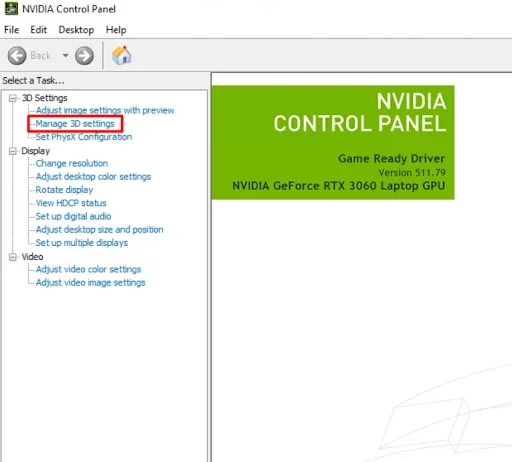Select the Video category label
This screenshot has width=512, height=462.
pyautogui.click(x=32, y=257)
